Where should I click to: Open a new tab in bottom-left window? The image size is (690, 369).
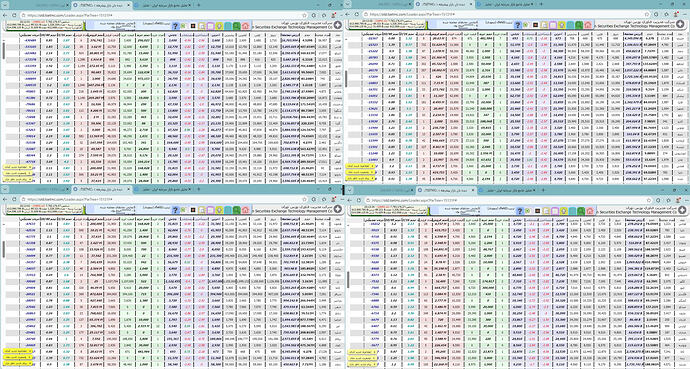pos(198,190)
